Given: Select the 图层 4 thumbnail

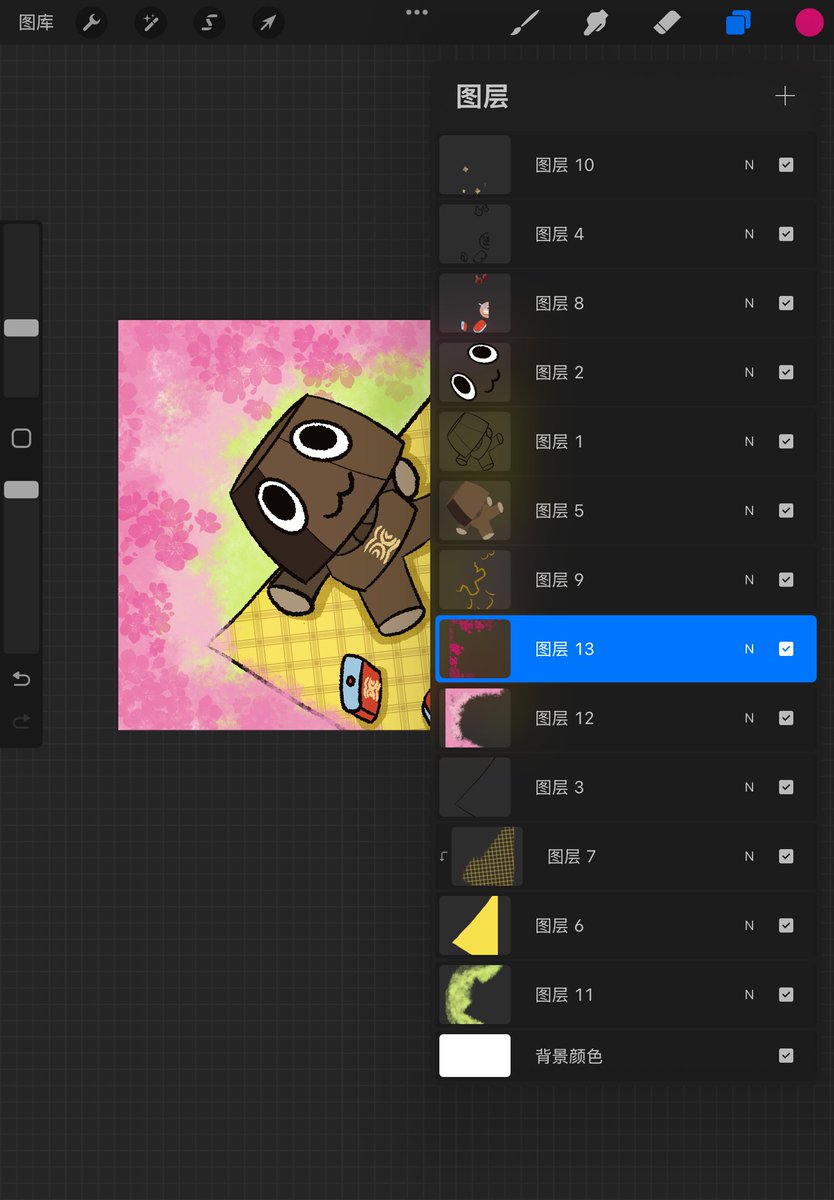Looking at the screenshot, I should coord(475,234).
